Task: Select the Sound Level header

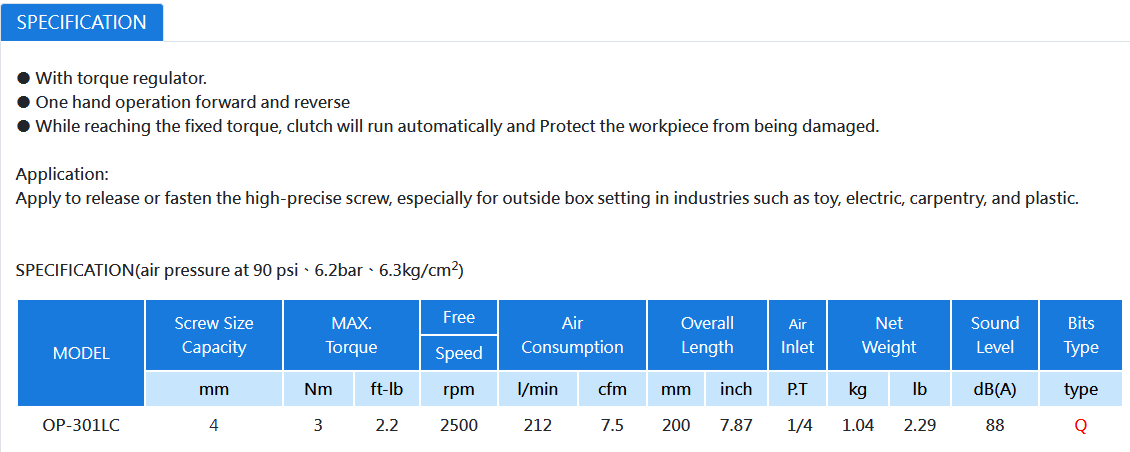Action: click(x=995, y=335)
